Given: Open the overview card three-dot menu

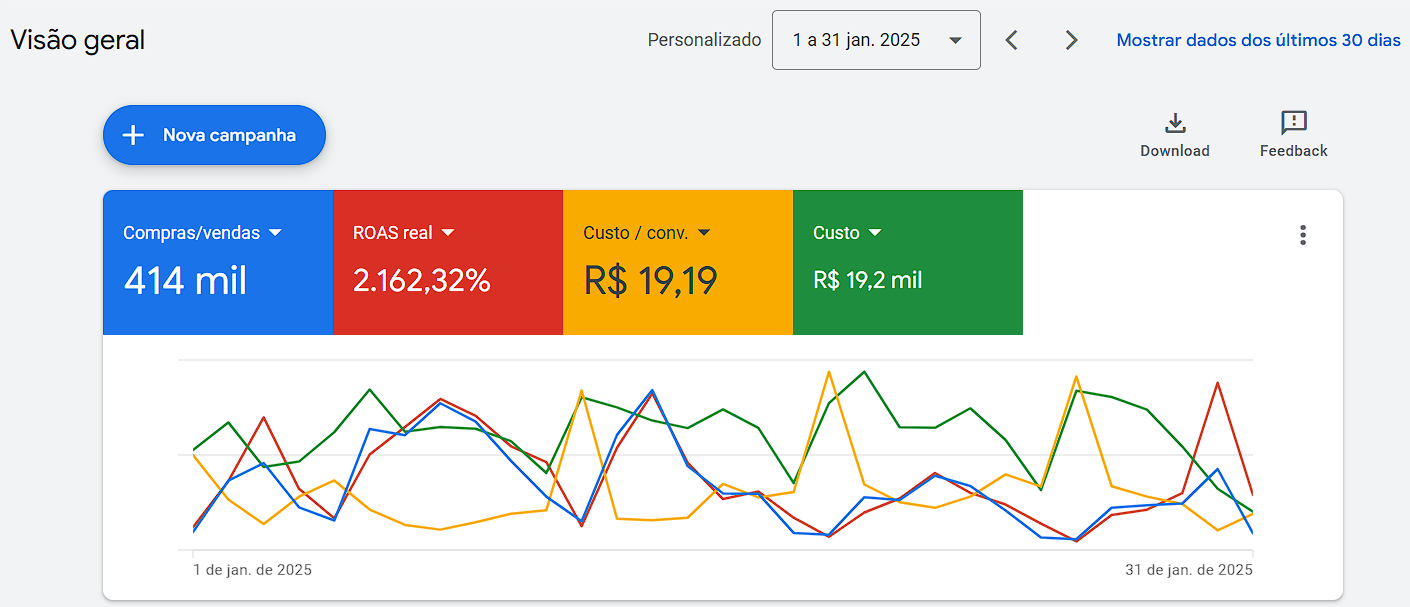Looking at the screenshot, I should pyautogui.click(x=1302, y=234).
